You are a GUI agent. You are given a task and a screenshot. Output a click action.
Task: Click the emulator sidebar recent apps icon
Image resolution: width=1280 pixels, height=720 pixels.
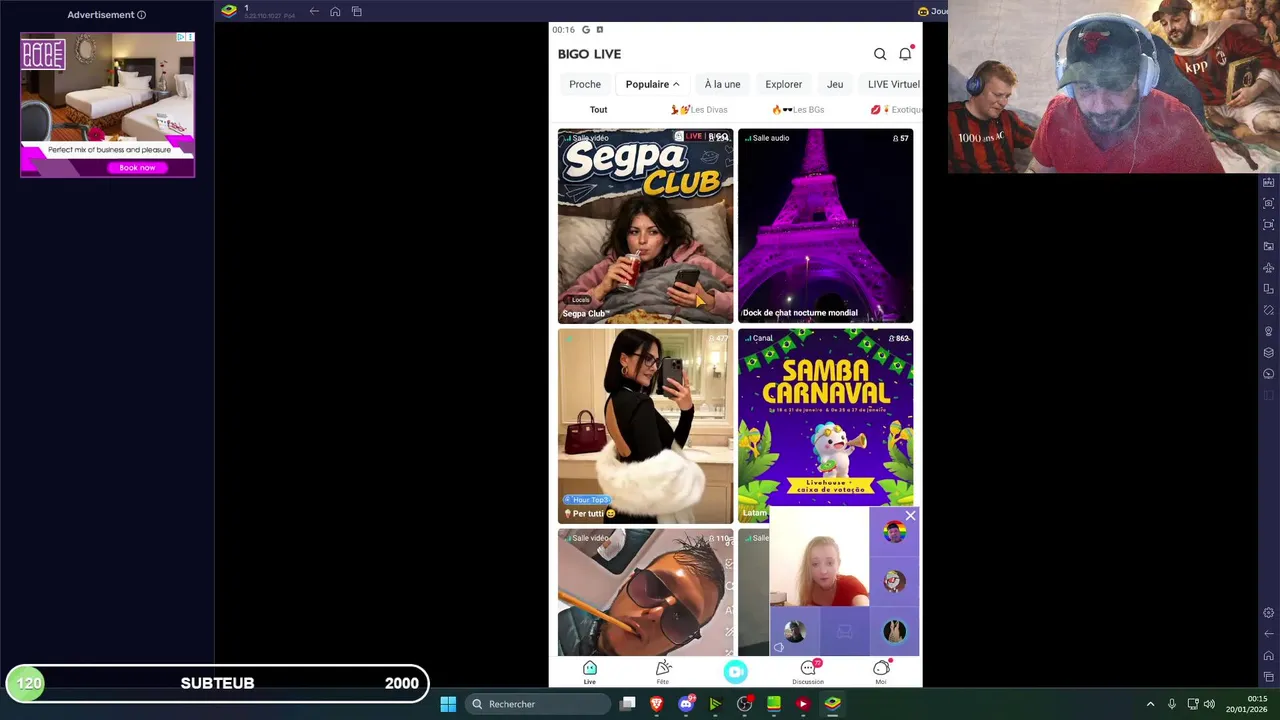(x=1269, y=677)
